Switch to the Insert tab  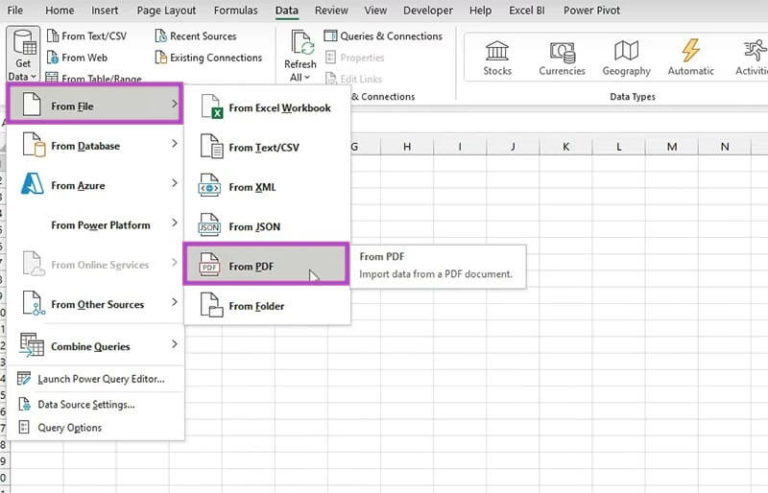click(x=104, y=10)
